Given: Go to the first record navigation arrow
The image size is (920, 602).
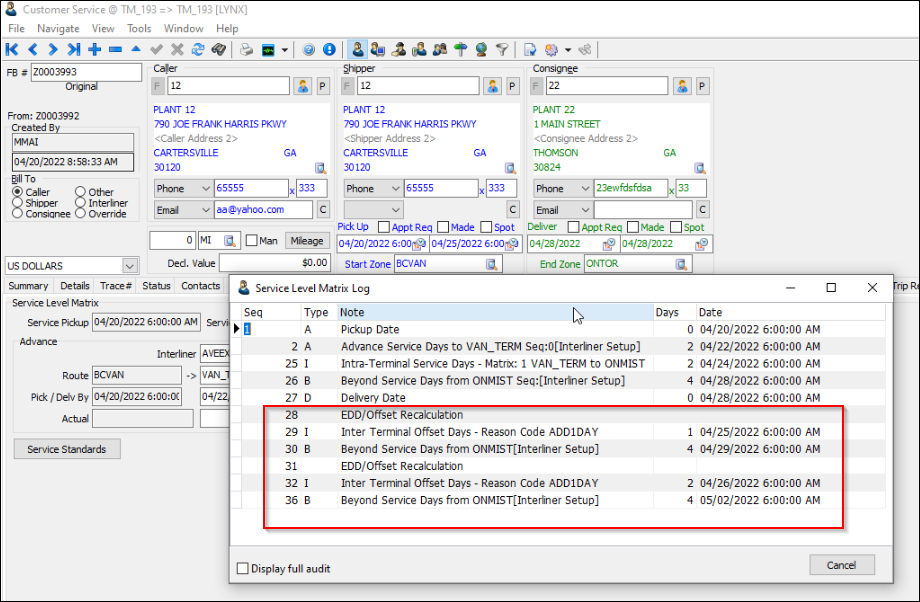Looking at the screenshot, I should coord(12,49).
